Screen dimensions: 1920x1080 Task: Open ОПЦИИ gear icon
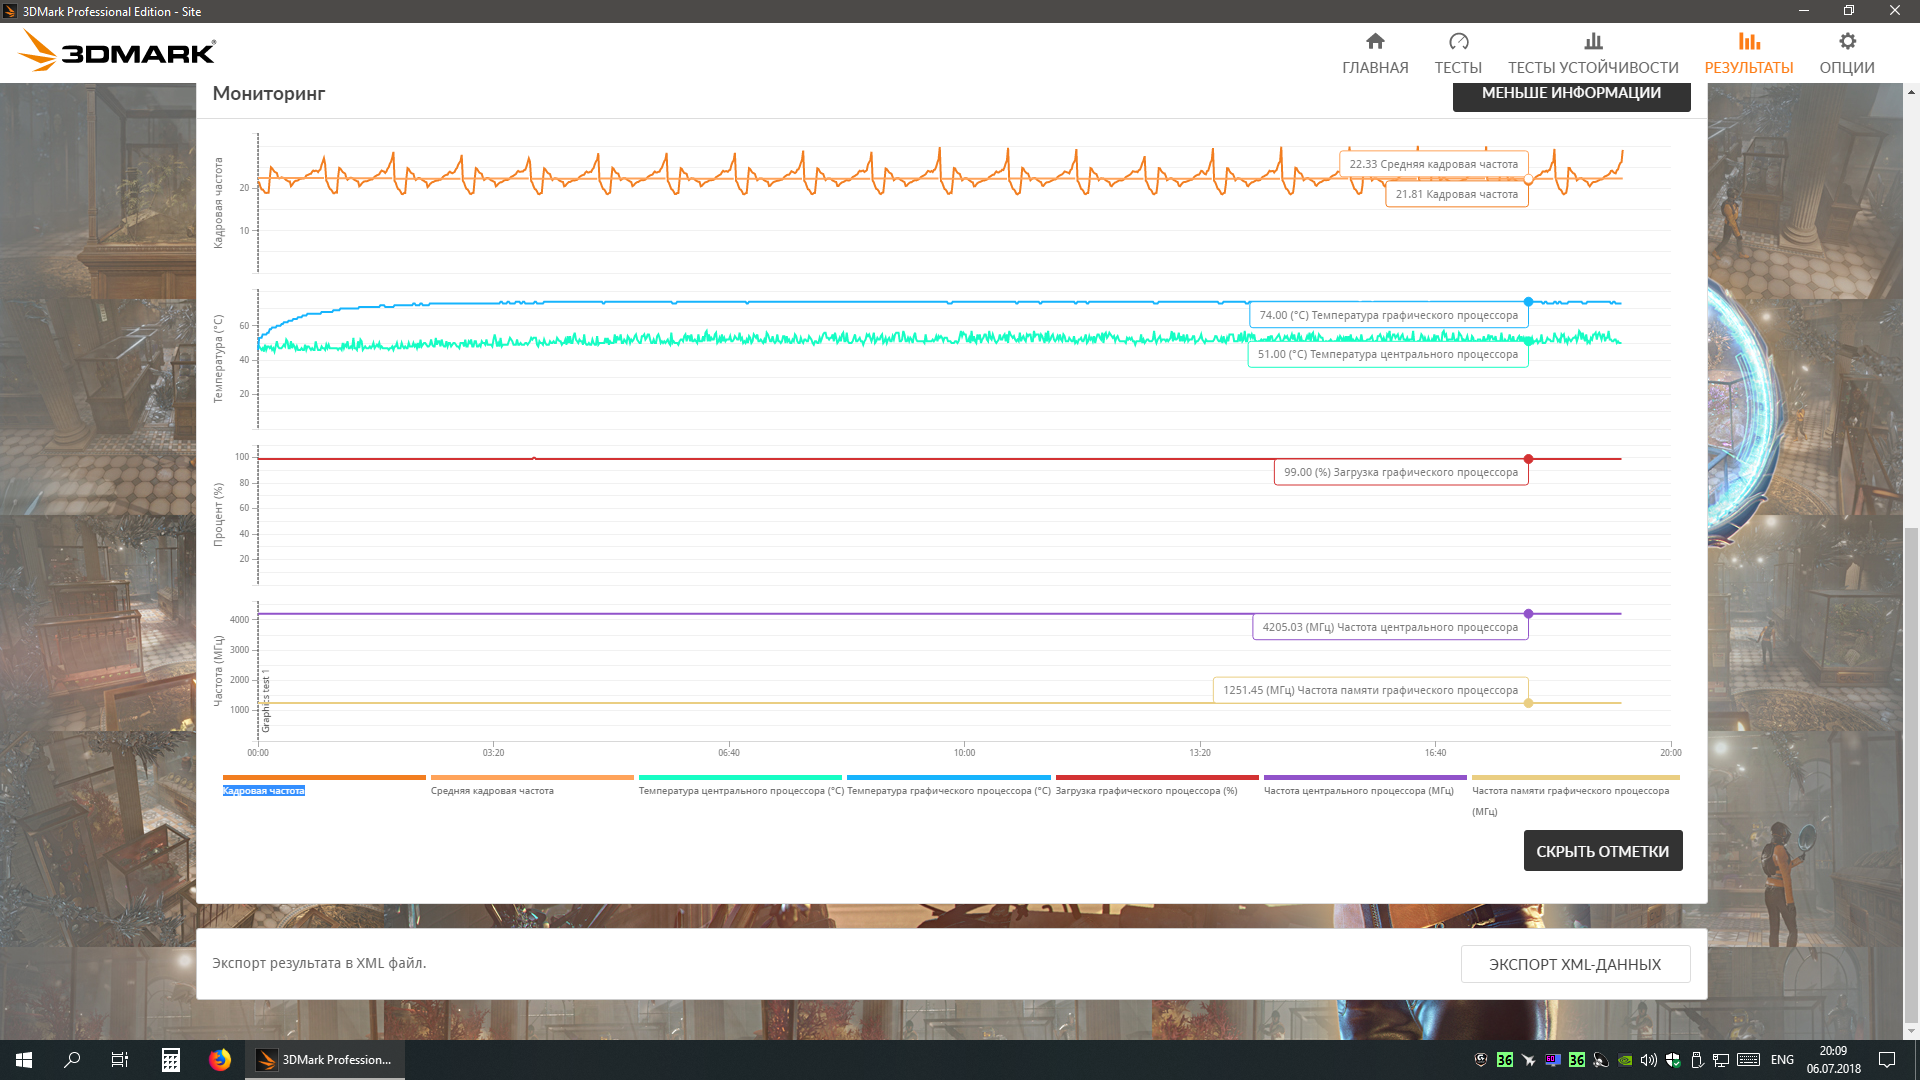click(x=1847, y=41)
